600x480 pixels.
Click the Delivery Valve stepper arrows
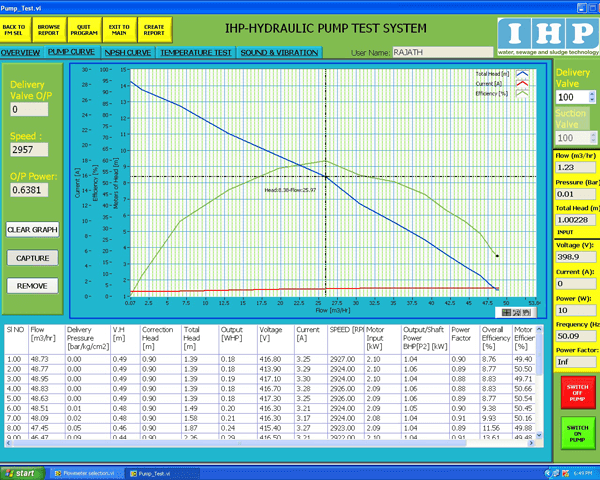[x=590, y=99]
